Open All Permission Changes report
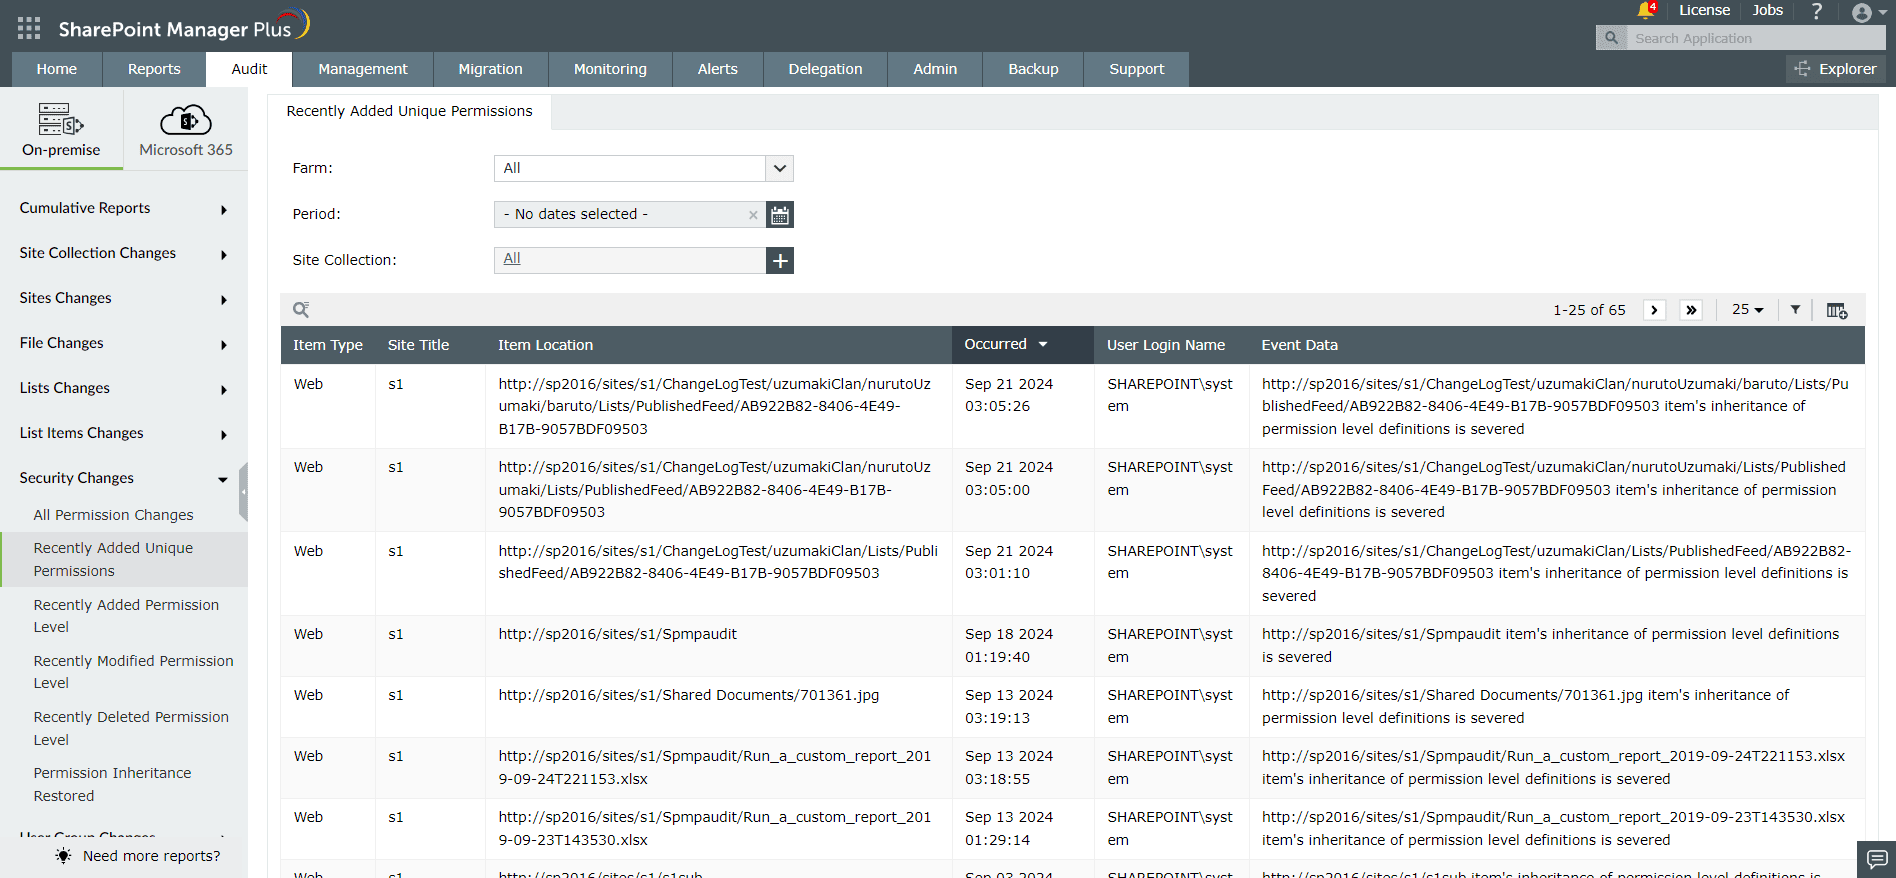Image resolution: width=1896 pixels, height=878 pixels. tap(114, 515)
